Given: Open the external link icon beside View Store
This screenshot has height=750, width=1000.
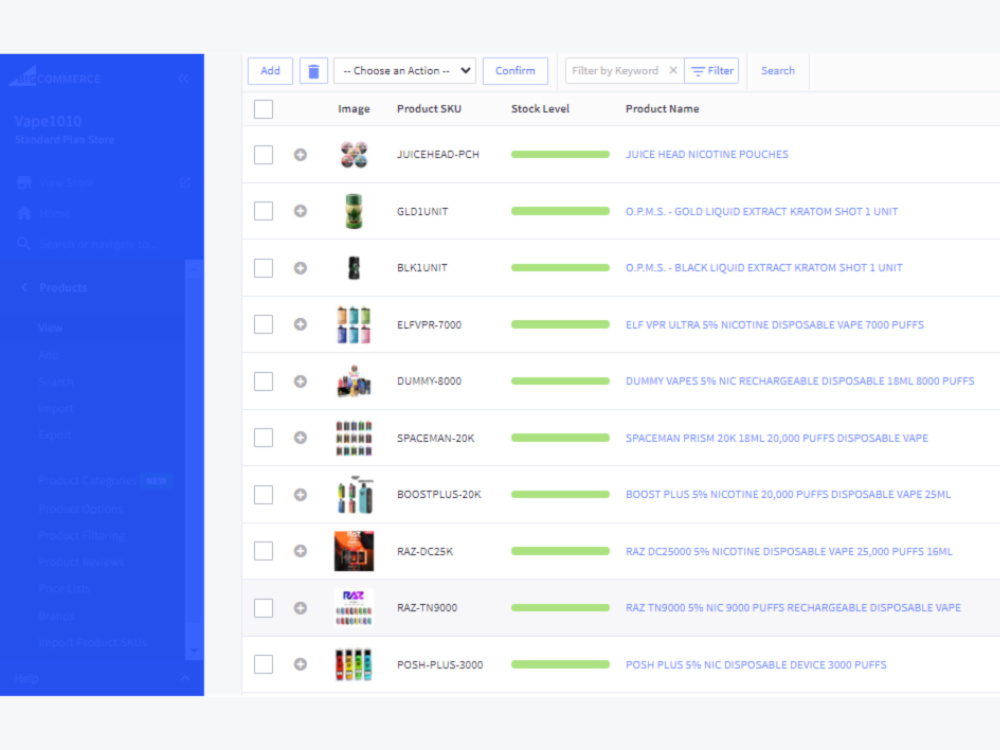Looking at the screenshot, I should [x=185, y=182].
